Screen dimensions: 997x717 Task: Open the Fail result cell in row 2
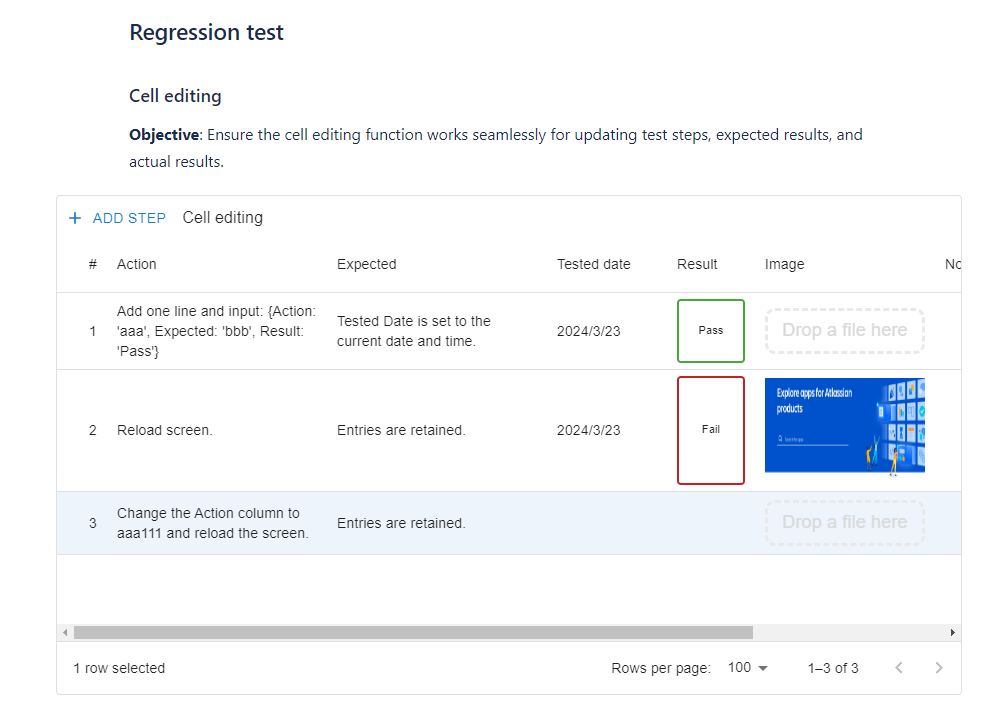710,430
